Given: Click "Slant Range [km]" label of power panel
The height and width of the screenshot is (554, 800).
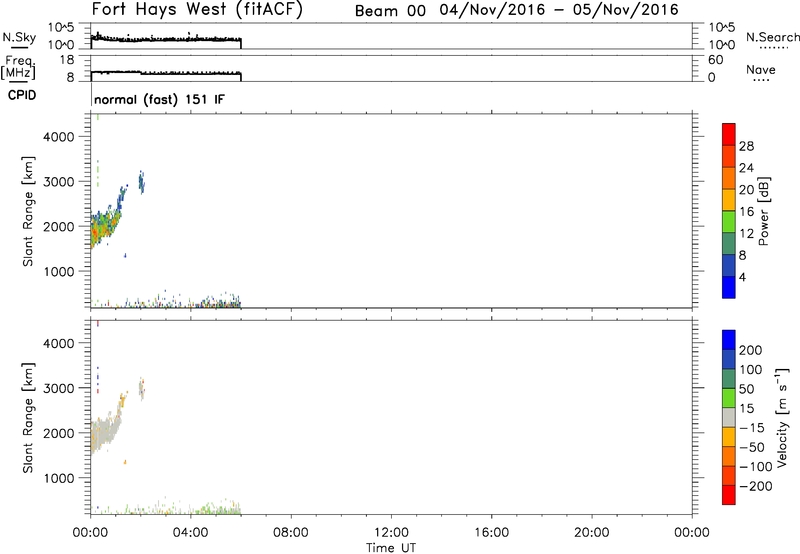Looking at the screenshot, I should (28, 211).
